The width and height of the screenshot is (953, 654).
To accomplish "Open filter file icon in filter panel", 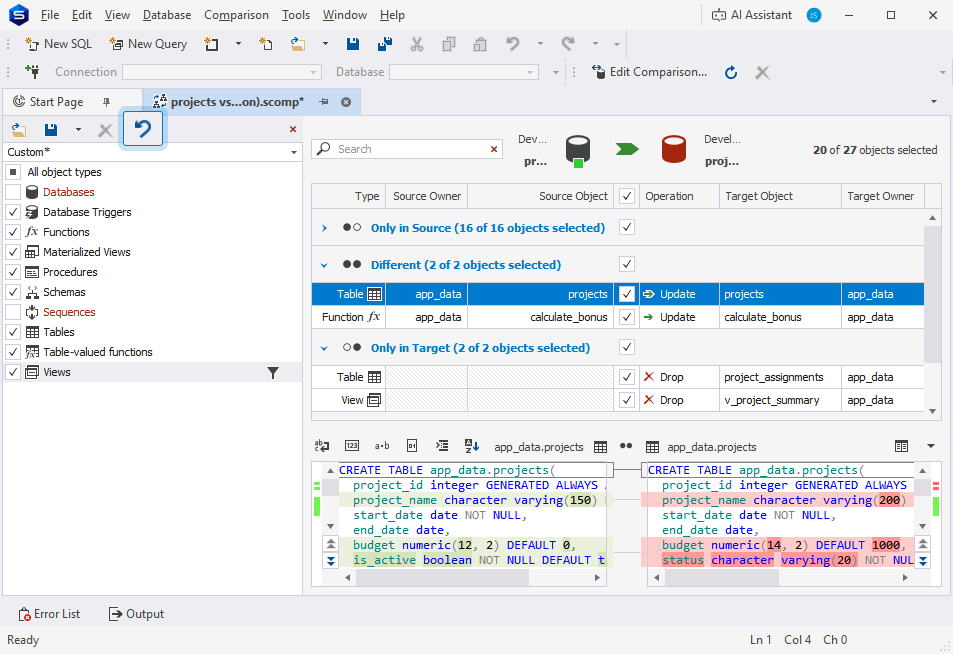I will tap(19, 129).
